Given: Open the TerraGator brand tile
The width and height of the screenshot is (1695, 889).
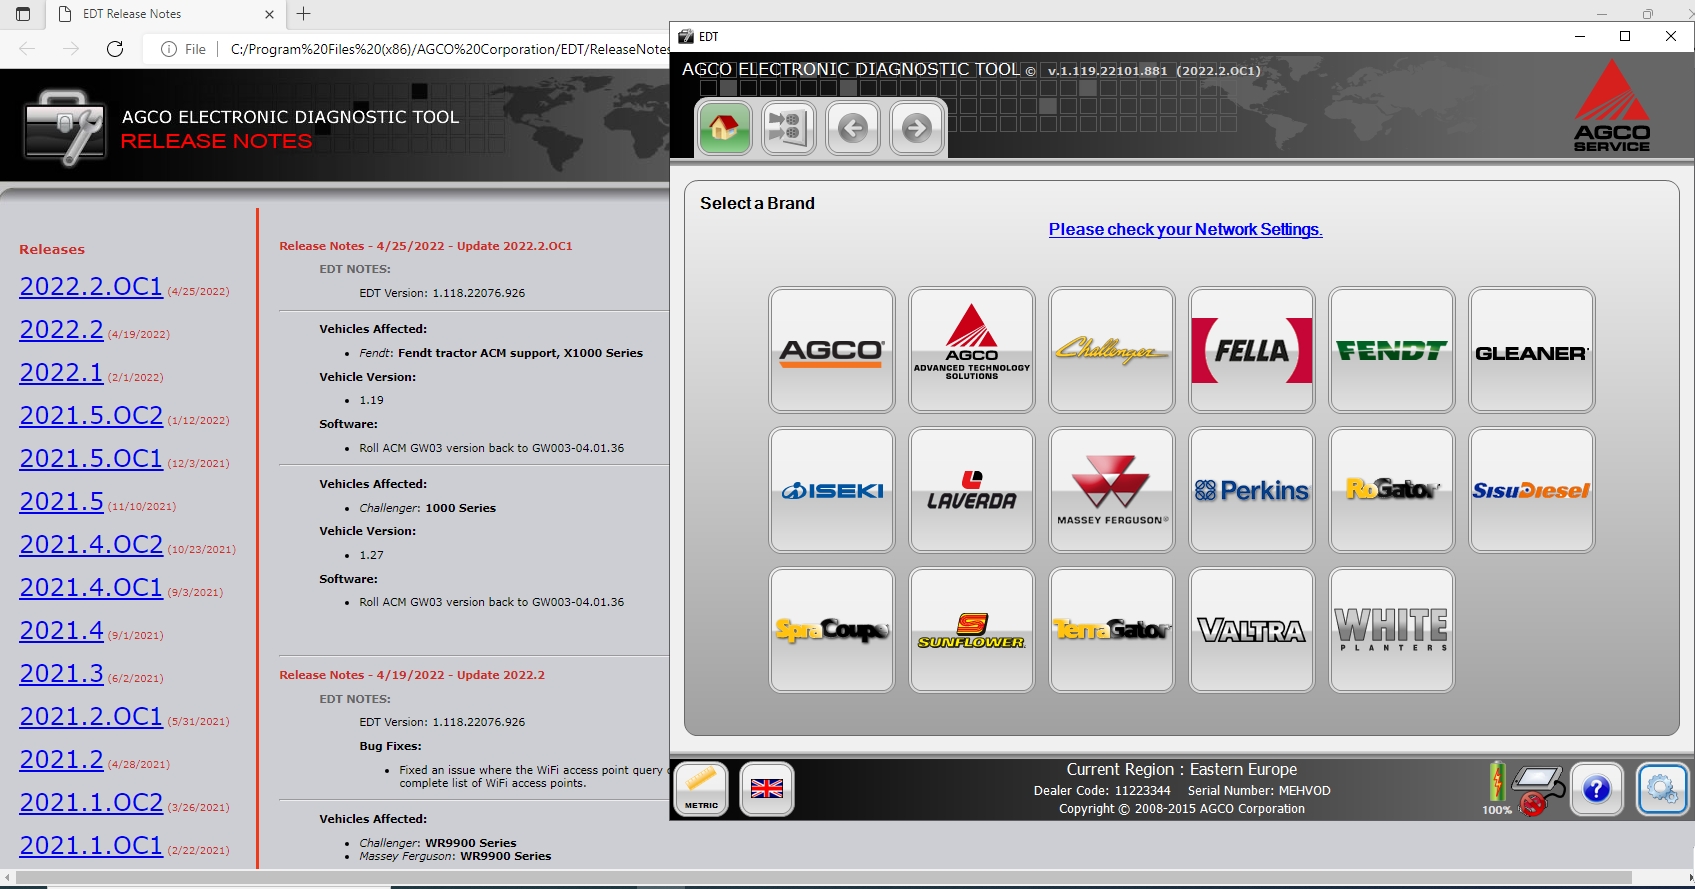Looking at the screenshot, I should point(1112,630).
